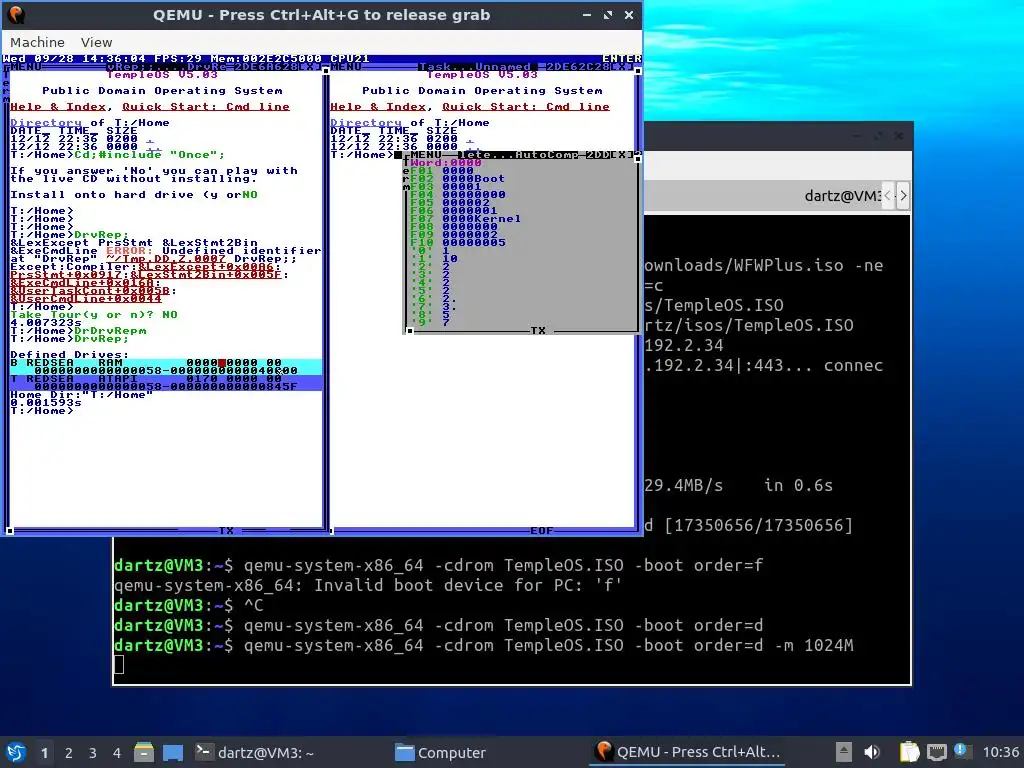This screenshot has width=1024, height=768.
Task: Click the top-right corner handle of AutoComplete window
Action: coord(638,159)
